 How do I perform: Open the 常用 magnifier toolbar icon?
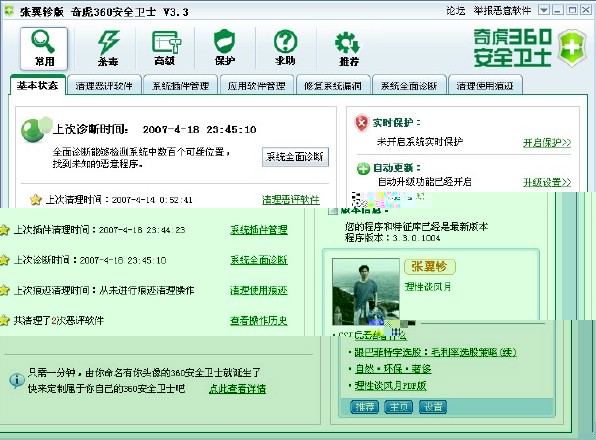[x=44, y=48]
